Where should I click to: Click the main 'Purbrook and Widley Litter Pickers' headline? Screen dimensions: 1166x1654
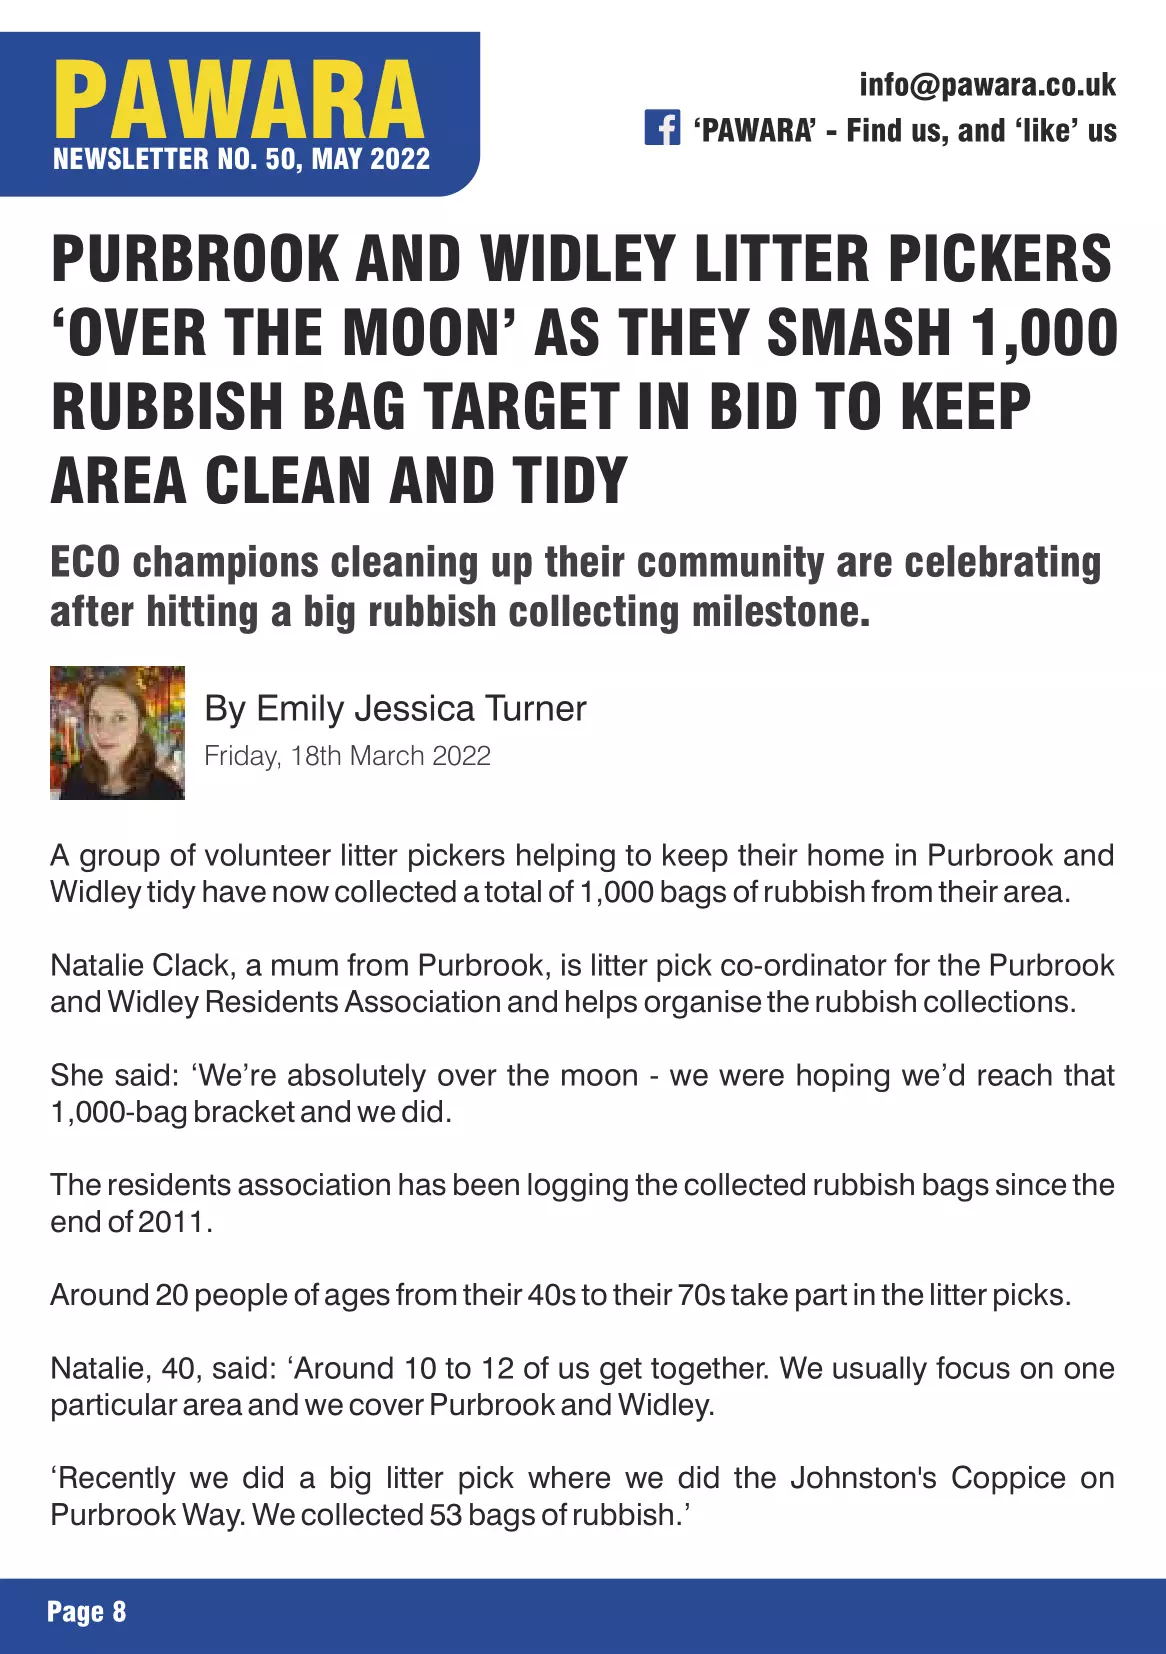tap(583, 369)
